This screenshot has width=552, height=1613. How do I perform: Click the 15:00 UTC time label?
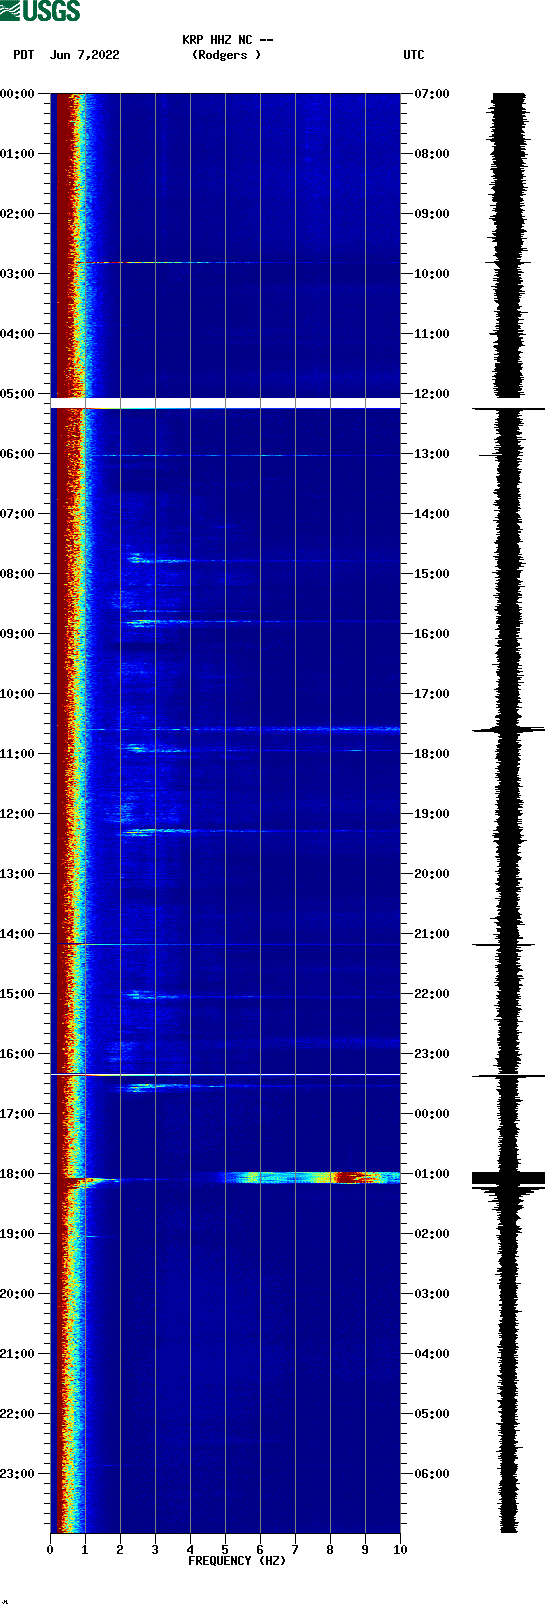432,574
